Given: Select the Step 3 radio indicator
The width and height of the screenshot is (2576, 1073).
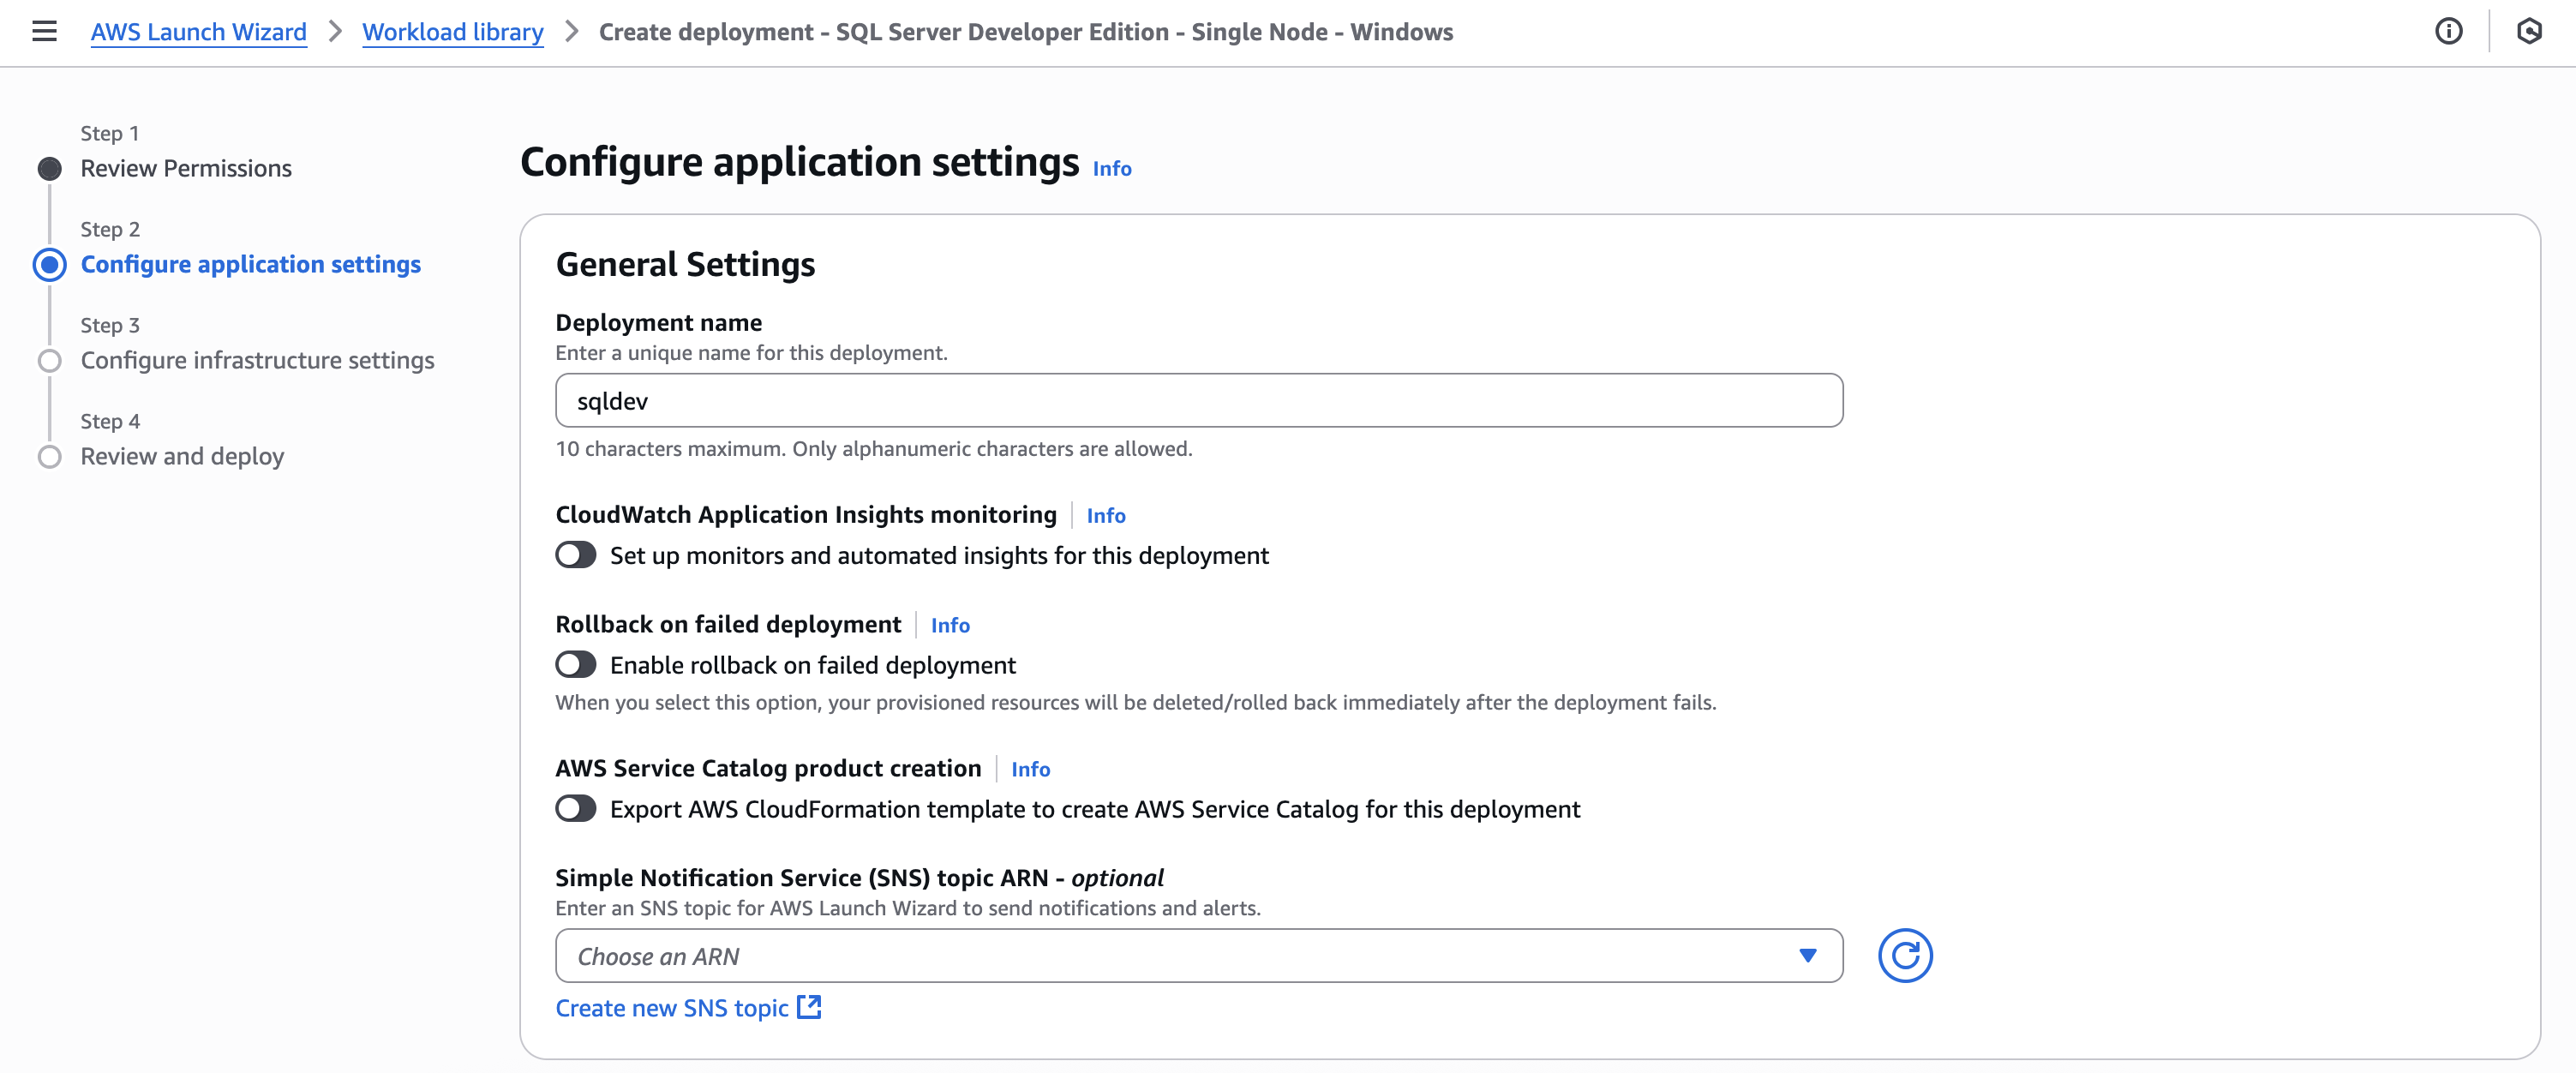Looking at the screenshot, I should 49,360.
